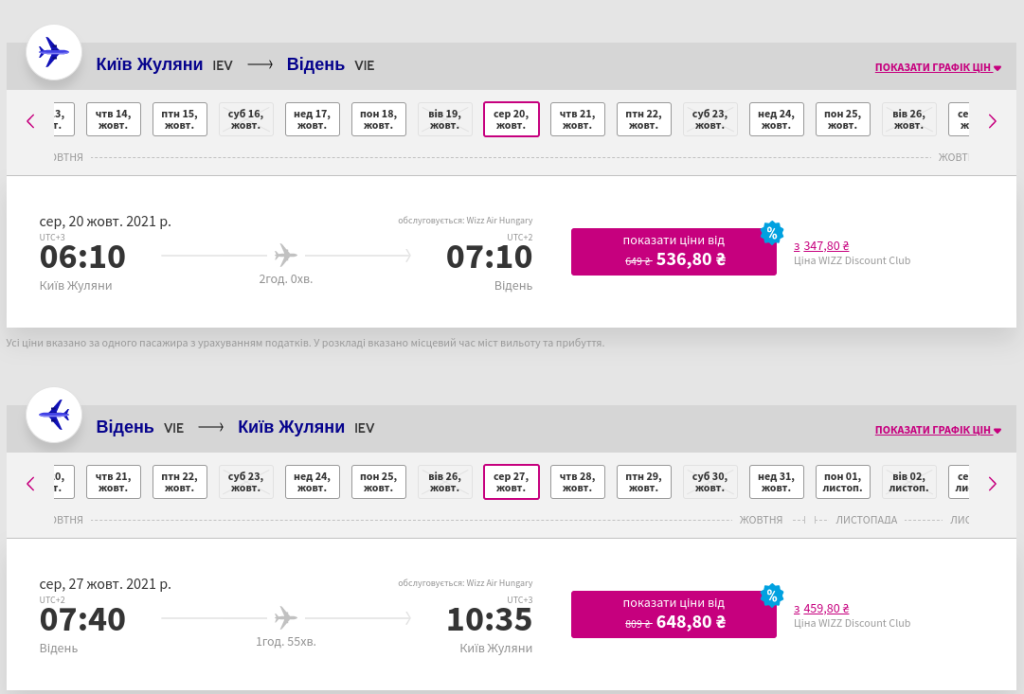
Task: Open WIZZ Discount Club price 459,80 ₴
Action: click(x=822, y=608)
